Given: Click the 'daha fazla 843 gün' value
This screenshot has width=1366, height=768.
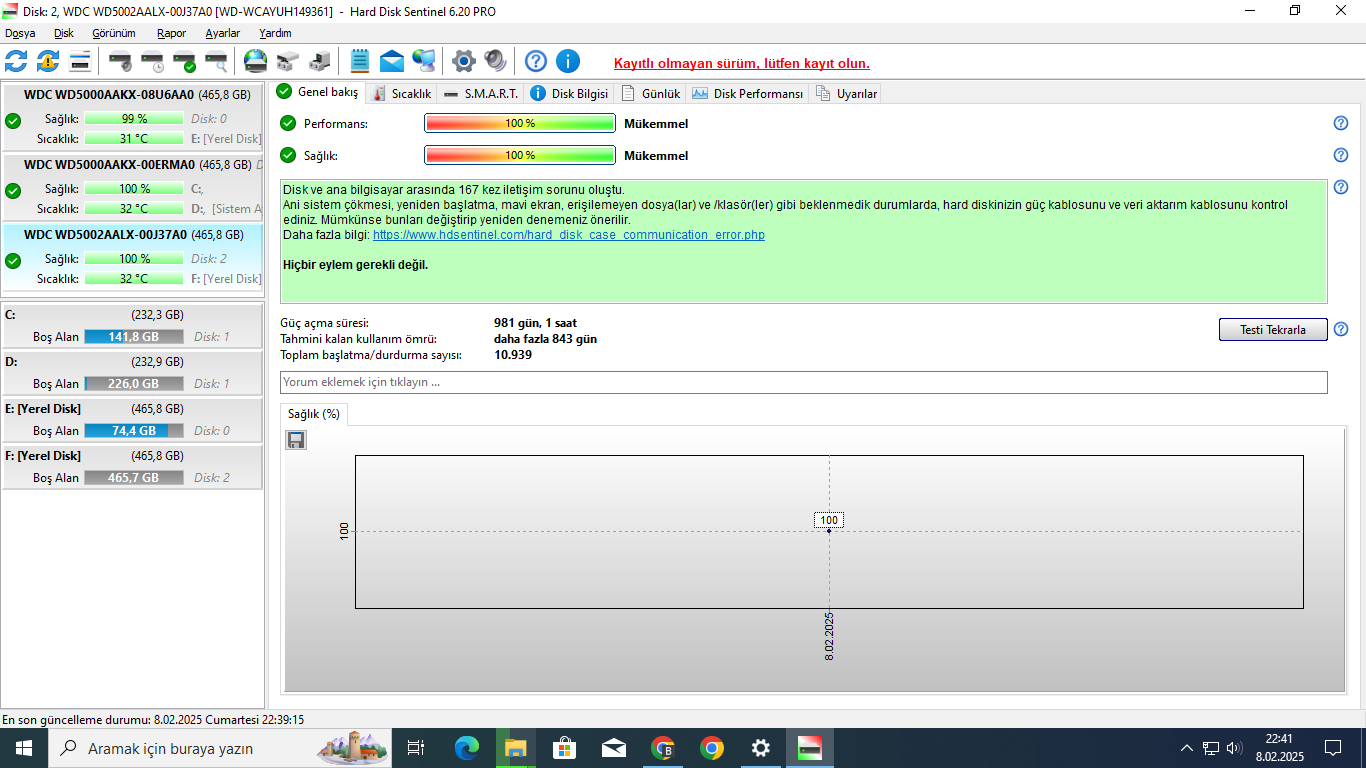Looking at the screenshot, I should point(545,339).
